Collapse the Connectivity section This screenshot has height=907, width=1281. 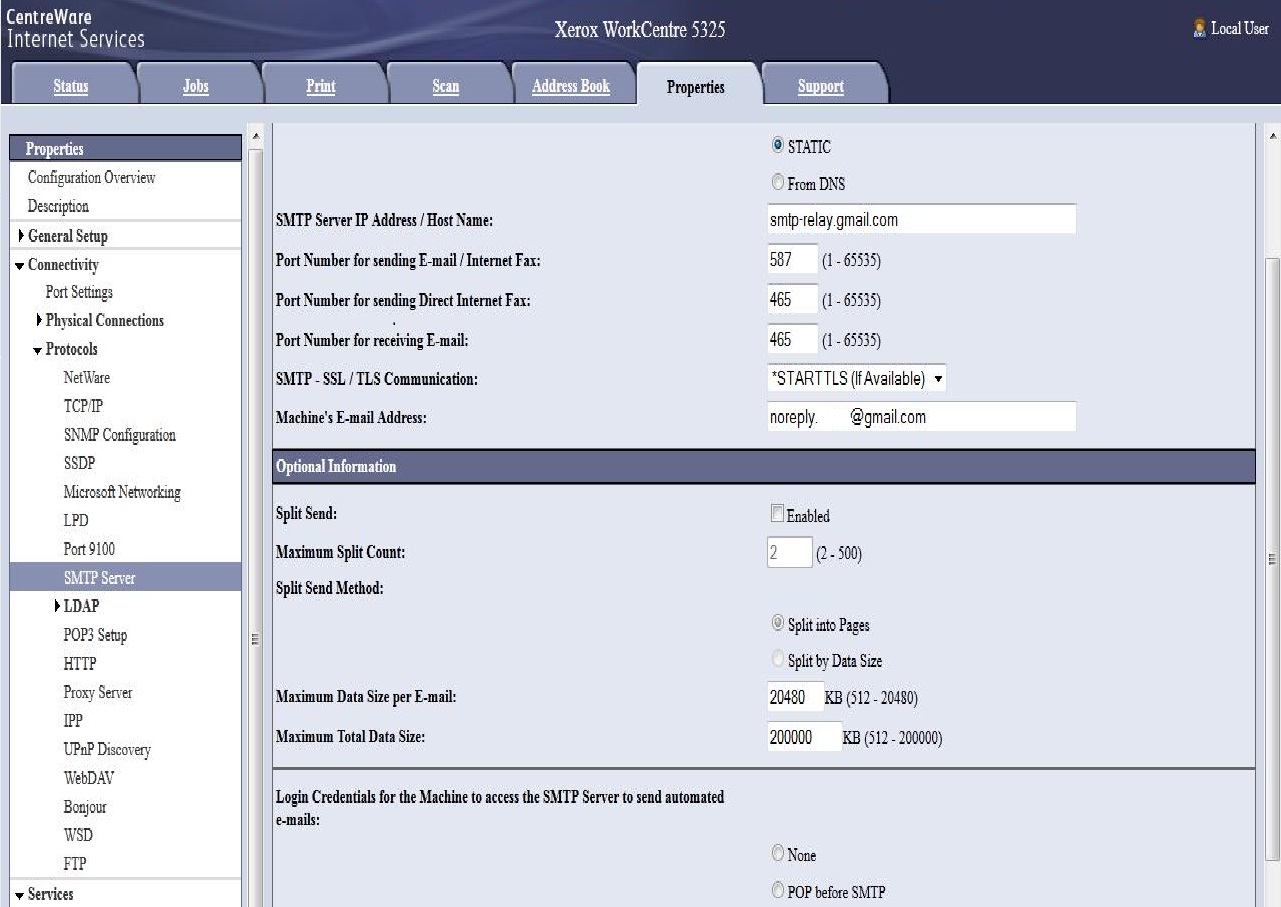tap(19, 266)
